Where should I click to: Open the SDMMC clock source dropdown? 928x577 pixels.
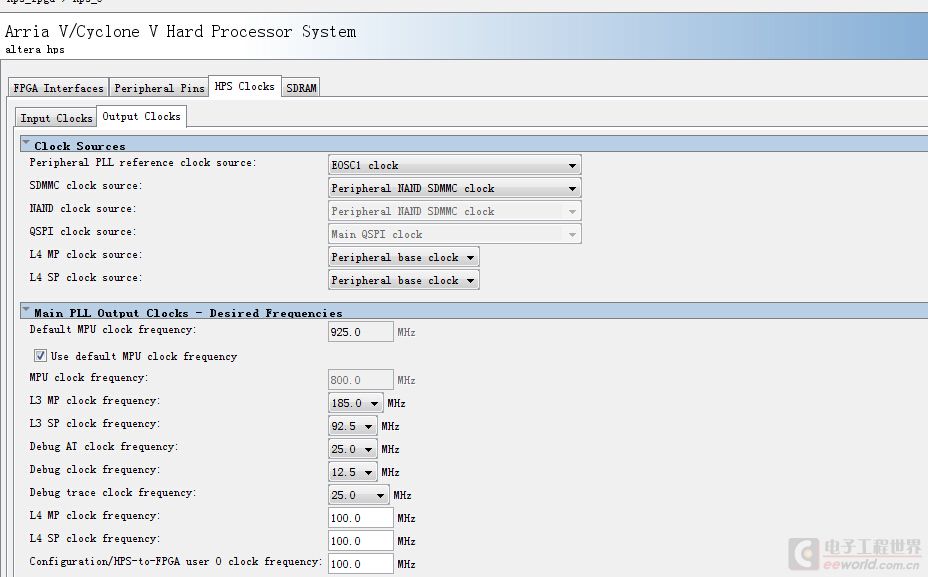click(x=455, y=188)
